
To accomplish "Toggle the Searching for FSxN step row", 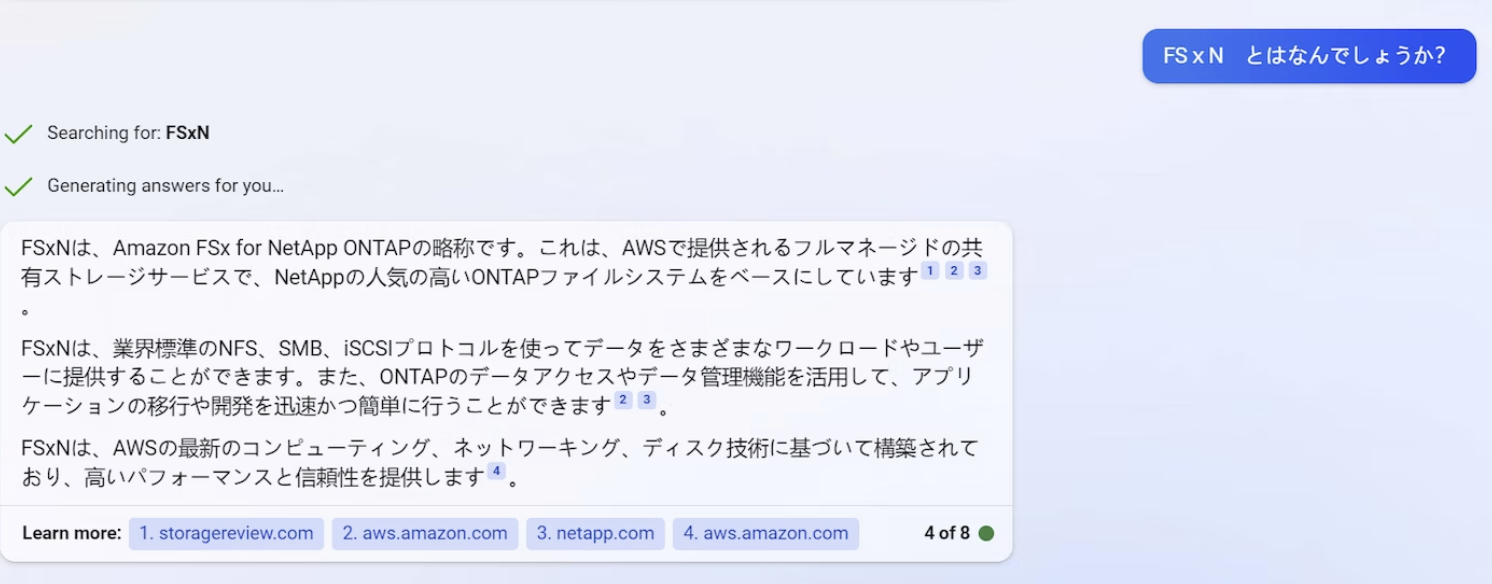I will (x=126, y=132).
